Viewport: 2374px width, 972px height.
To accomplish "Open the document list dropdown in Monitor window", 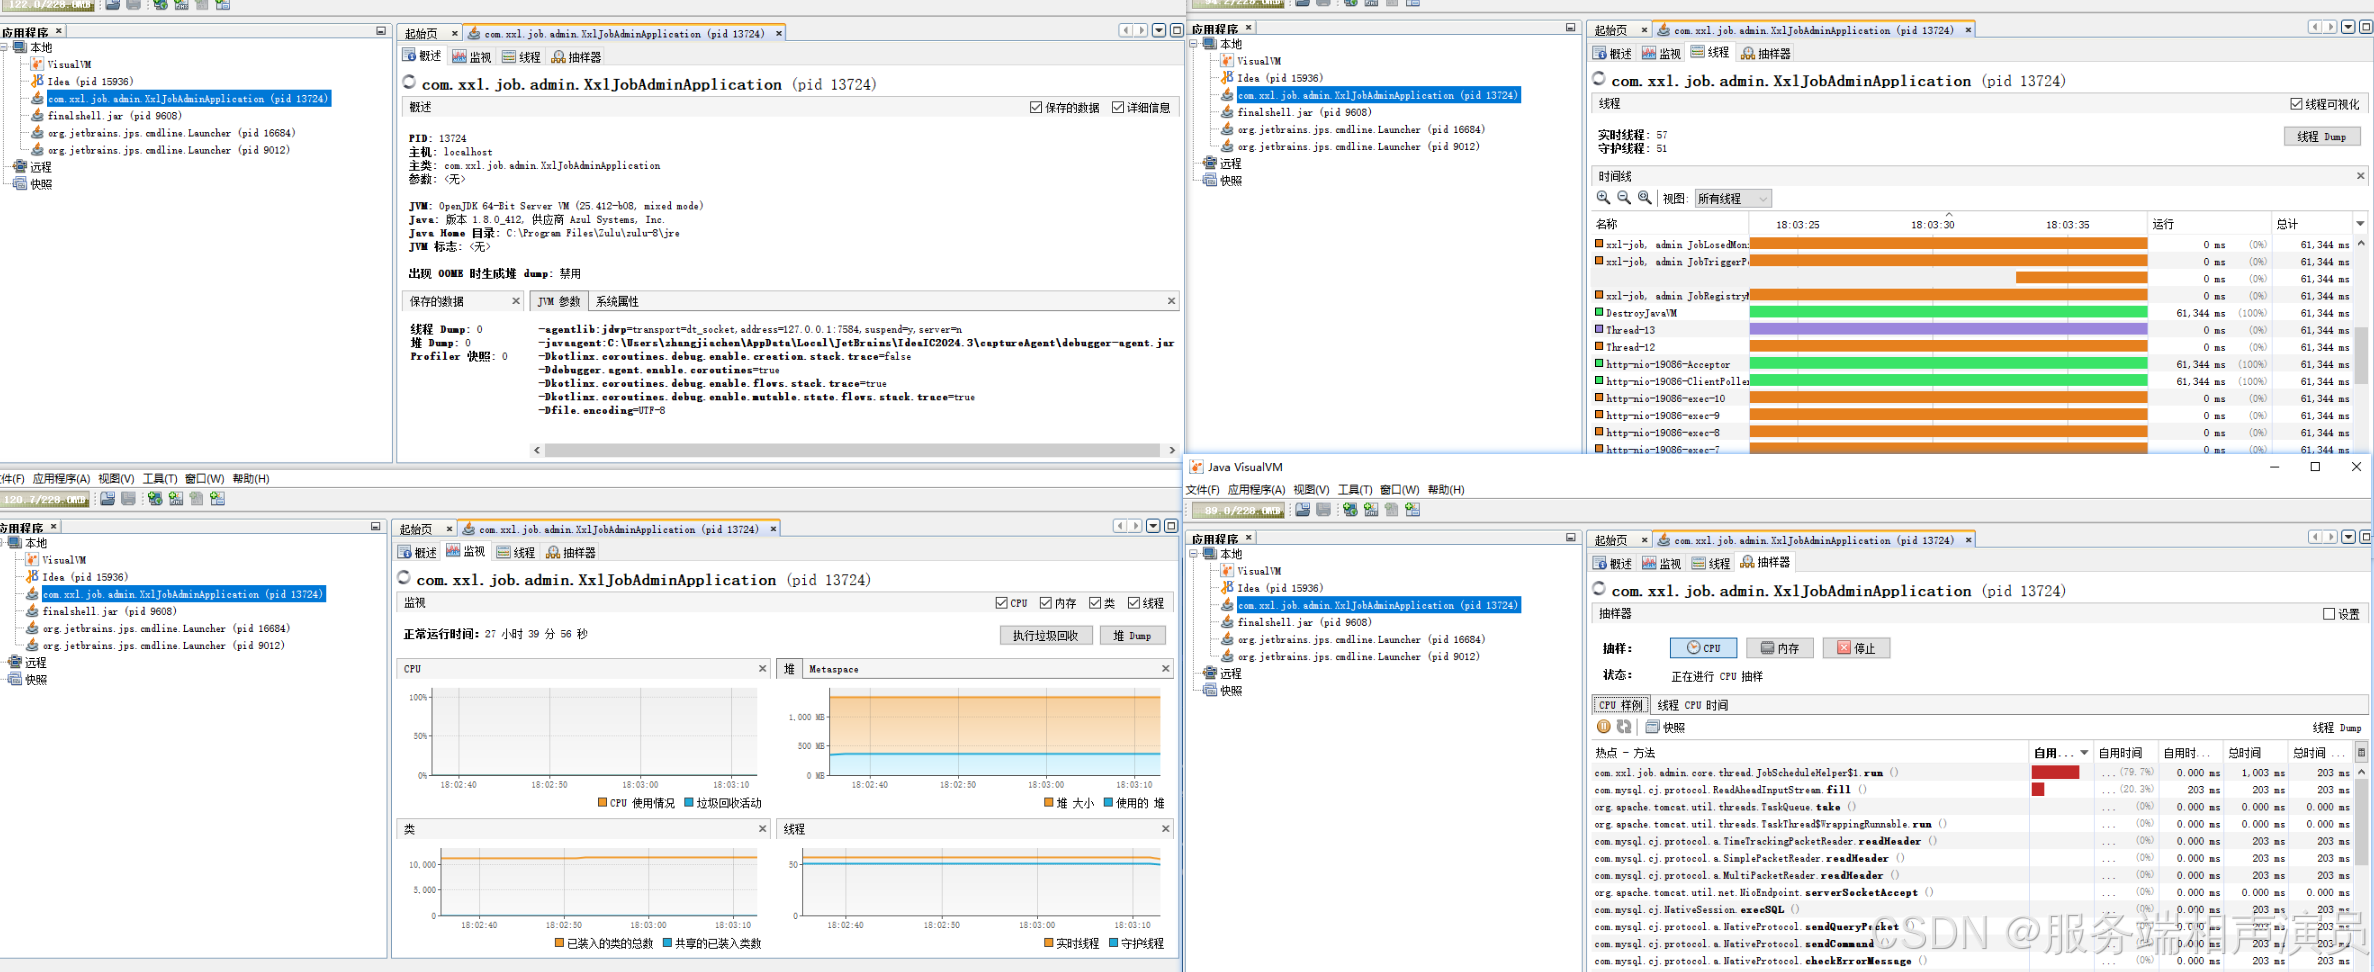I will [x=1153, y=526].
